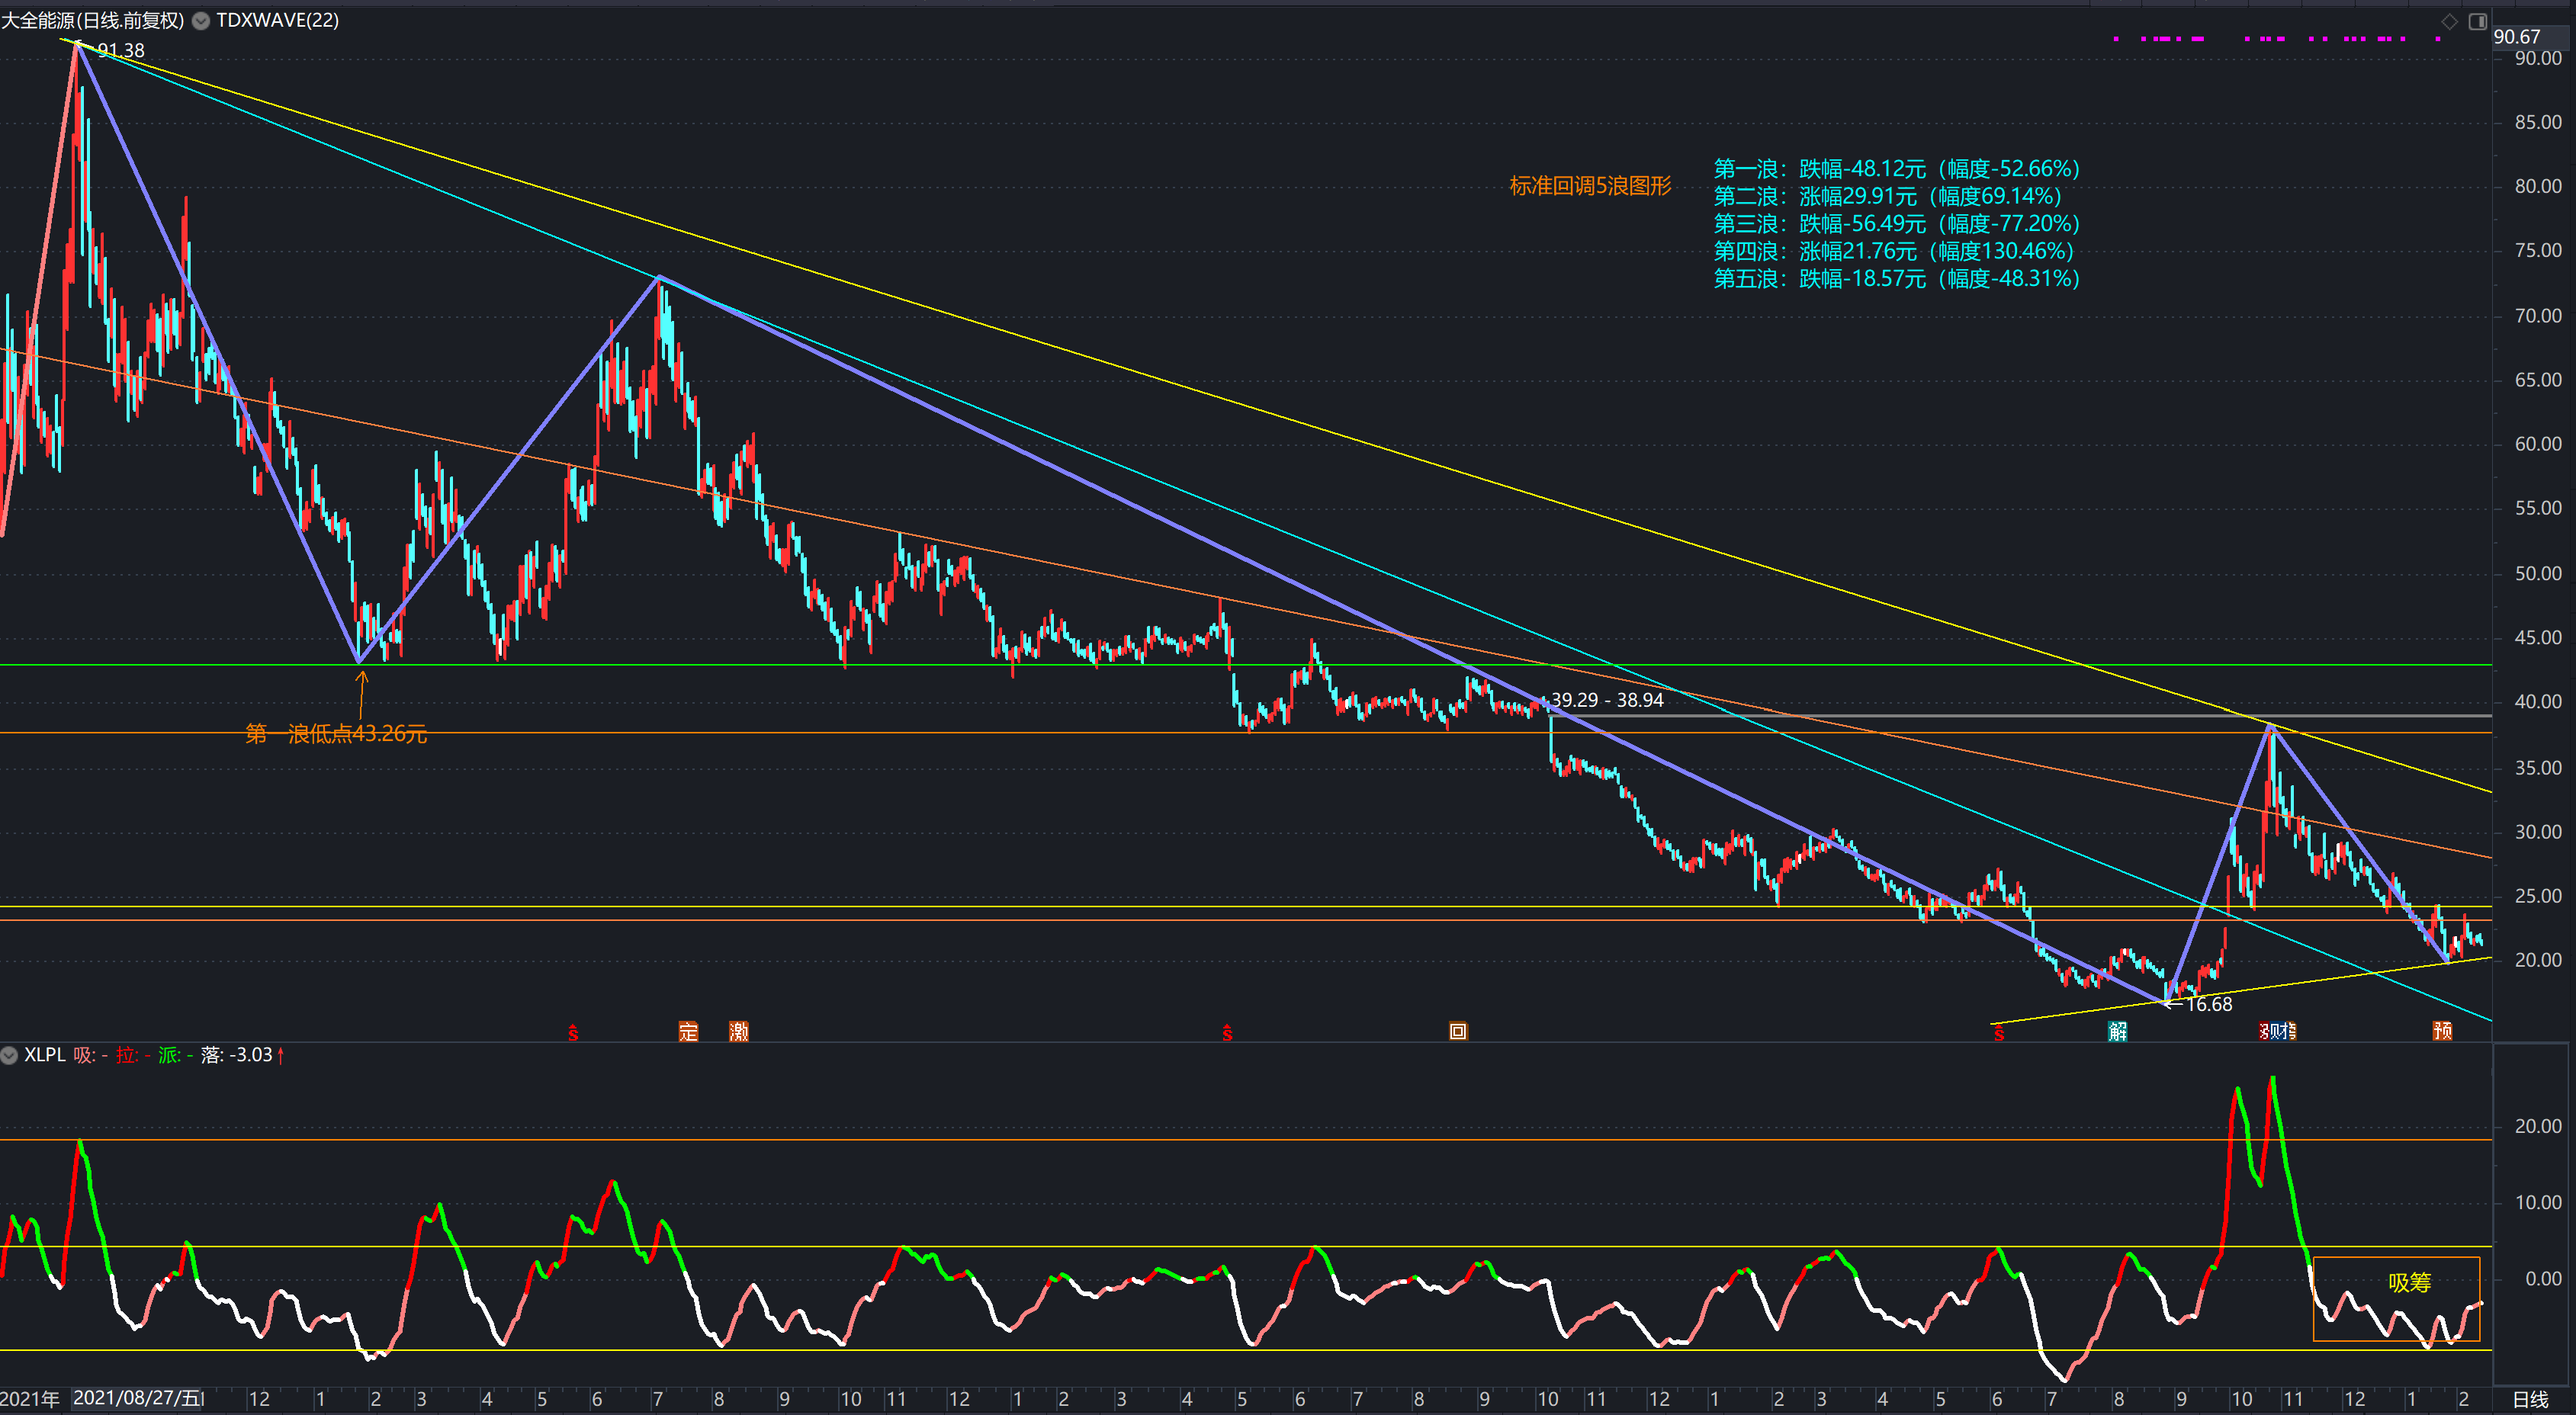The width and height of the screenshot is (2576, 1415).
Task: Click the 90.67 price label on the price axis
Action: click(2516, 37)
